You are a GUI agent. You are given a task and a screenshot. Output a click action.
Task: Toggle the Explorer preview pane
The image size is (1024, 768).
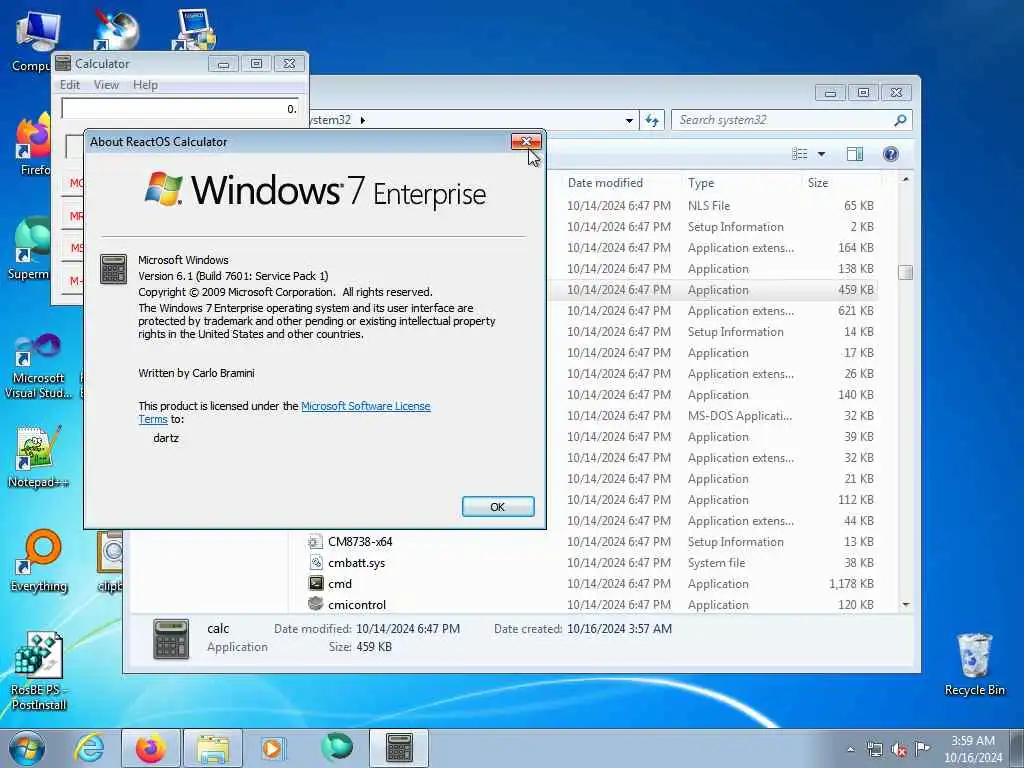click(x=855, y=154)
